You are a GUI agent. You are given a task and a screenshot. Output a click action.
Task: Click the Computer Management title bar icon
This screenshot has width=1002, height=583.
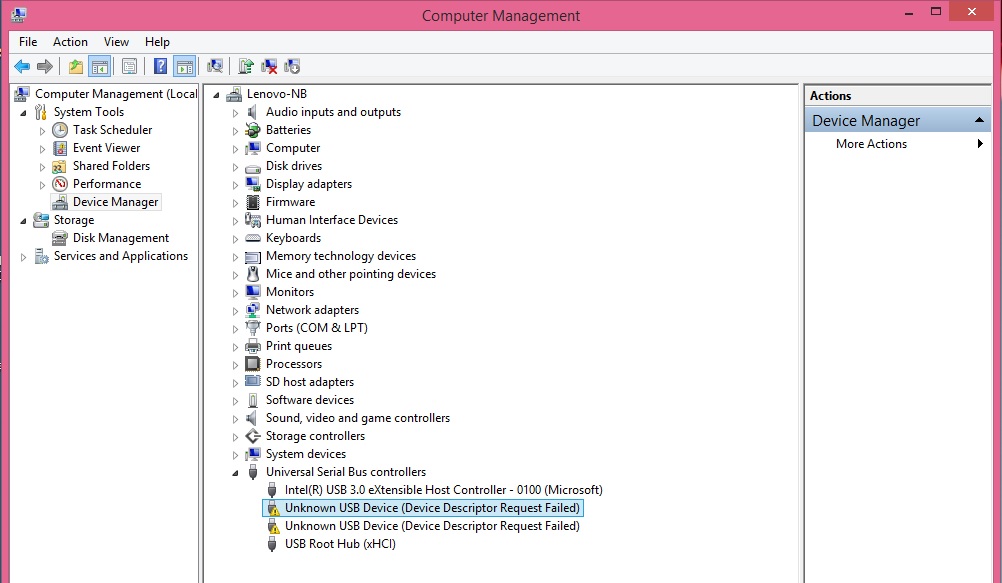(19, 14)
